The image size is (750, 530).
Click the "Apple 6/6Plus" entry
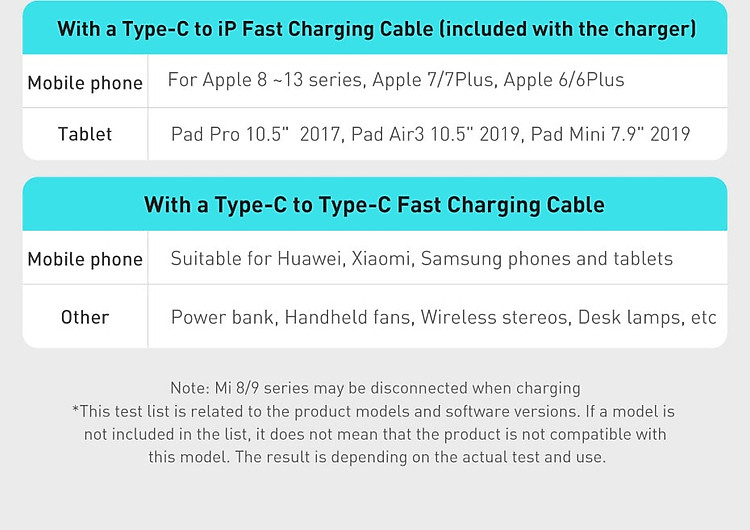[564, 80]
